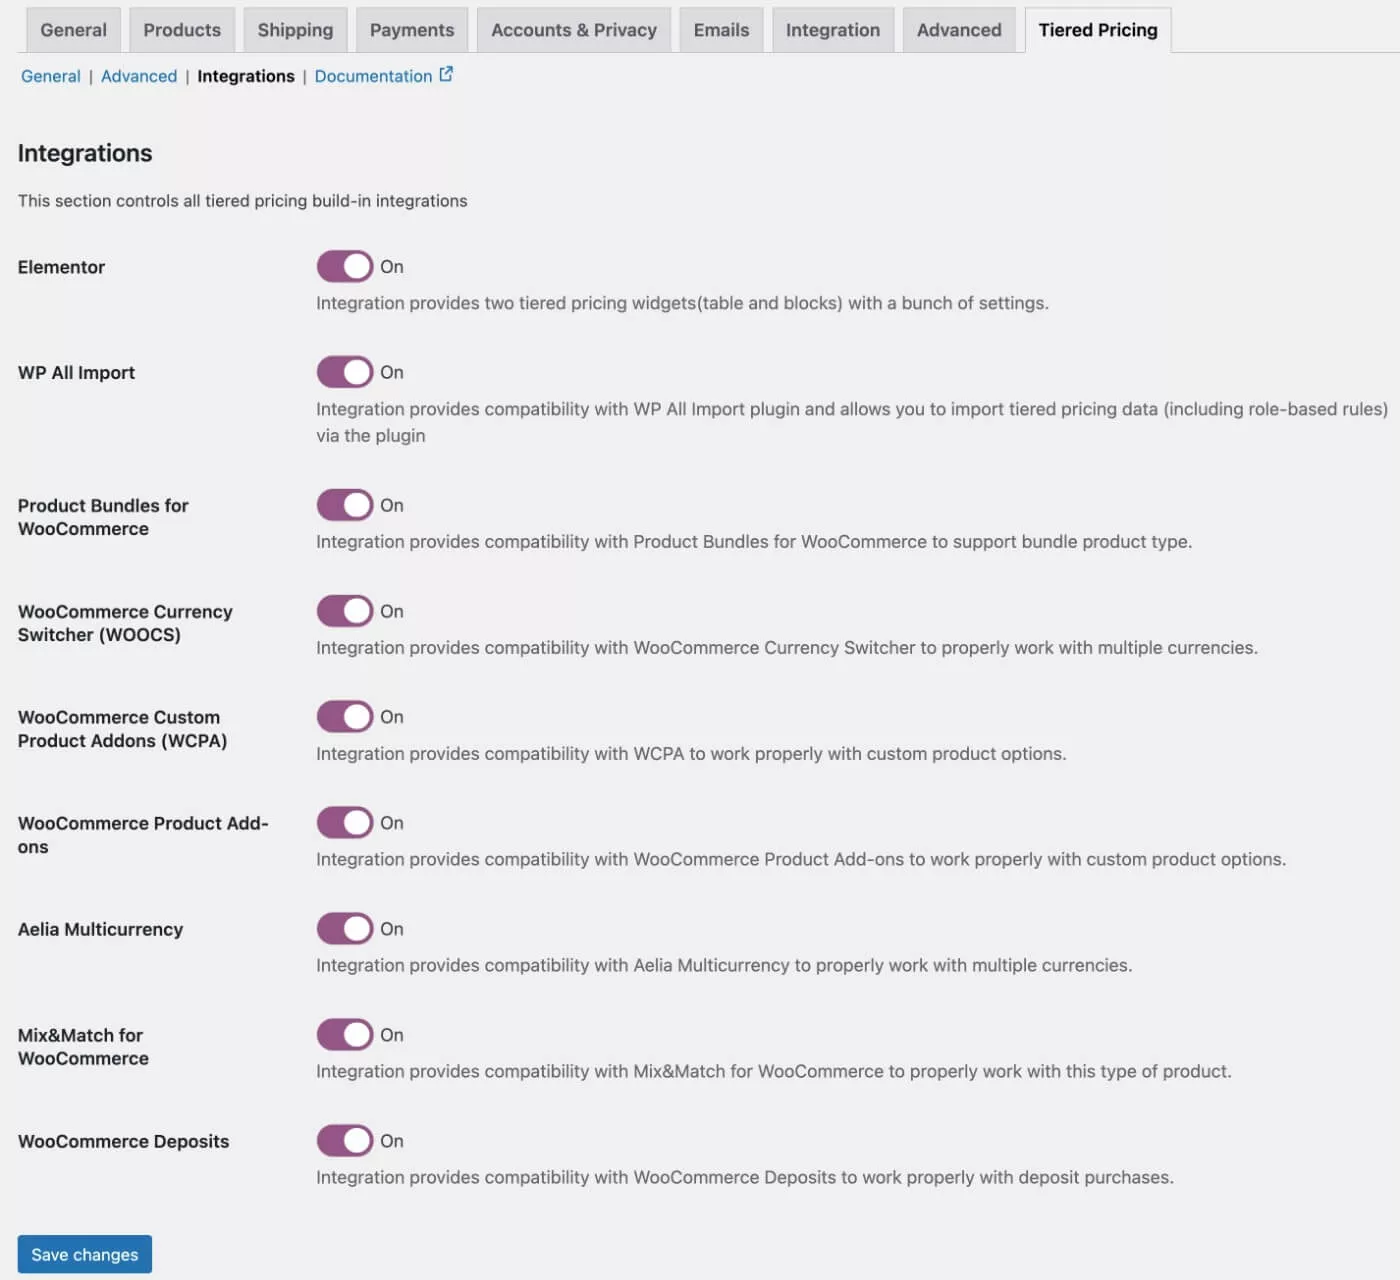Click the Aelia Multicurrency compatibility description

(x=724, y=965)
